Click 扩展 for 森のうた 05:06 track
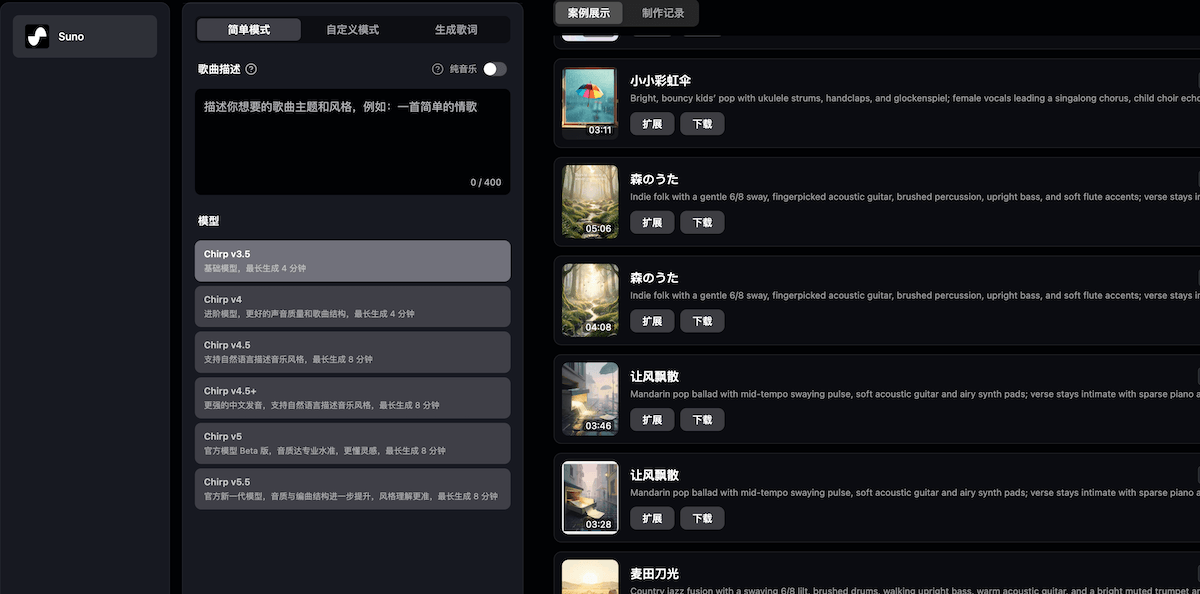The height and width of the screenshot is (594, 1200). [x=652, y=223]
